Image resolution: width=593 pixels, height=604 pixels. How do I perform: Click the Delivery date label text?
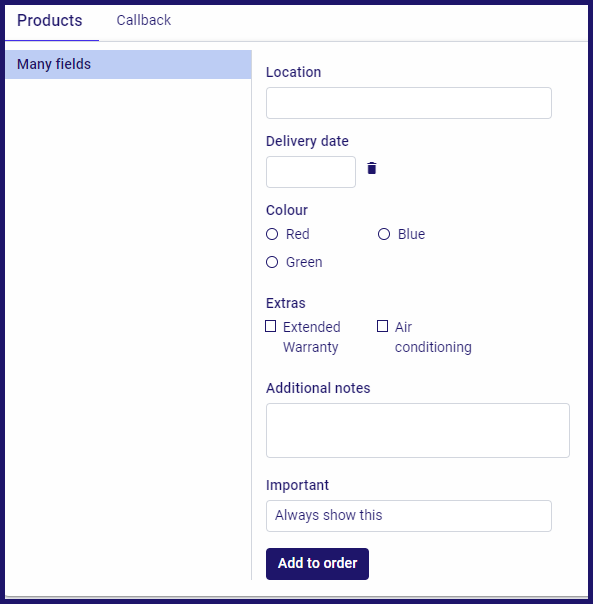tap(307, 141)
